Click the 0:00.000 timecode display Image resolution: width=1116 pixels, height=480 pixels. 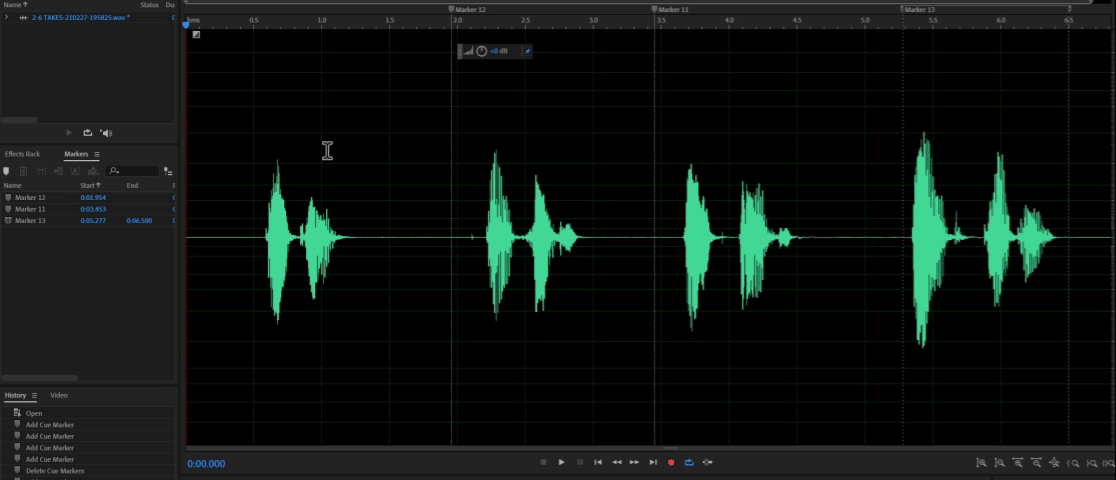(206, 464)
